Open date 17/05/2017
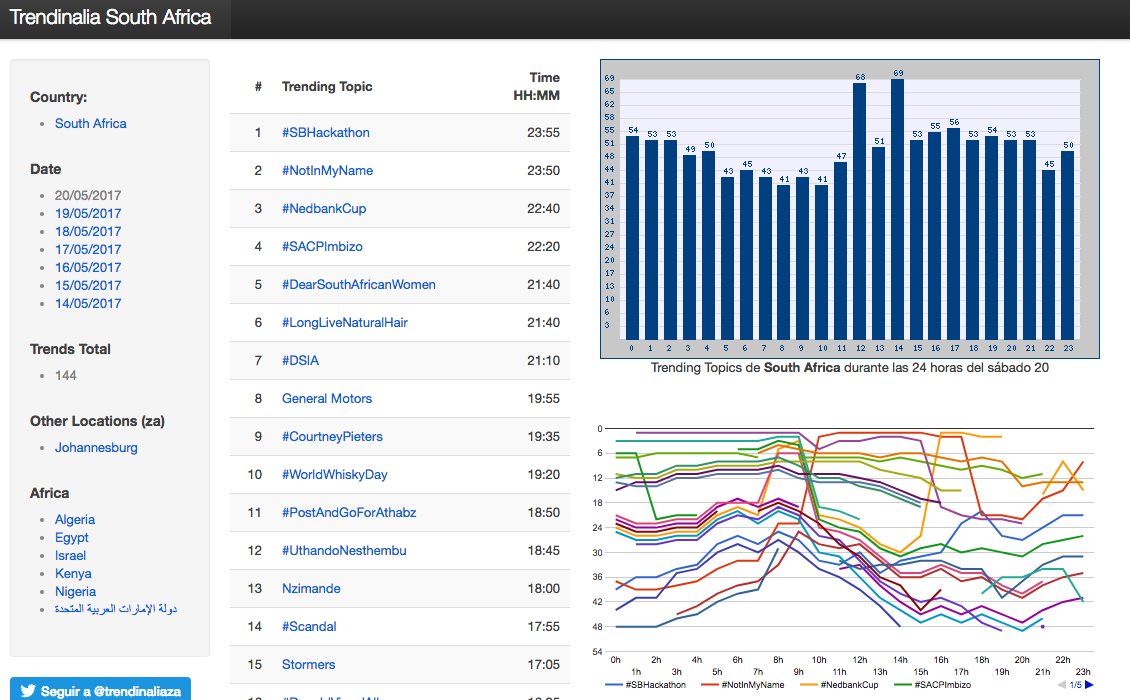1130x700 pixels. [88, 249]
